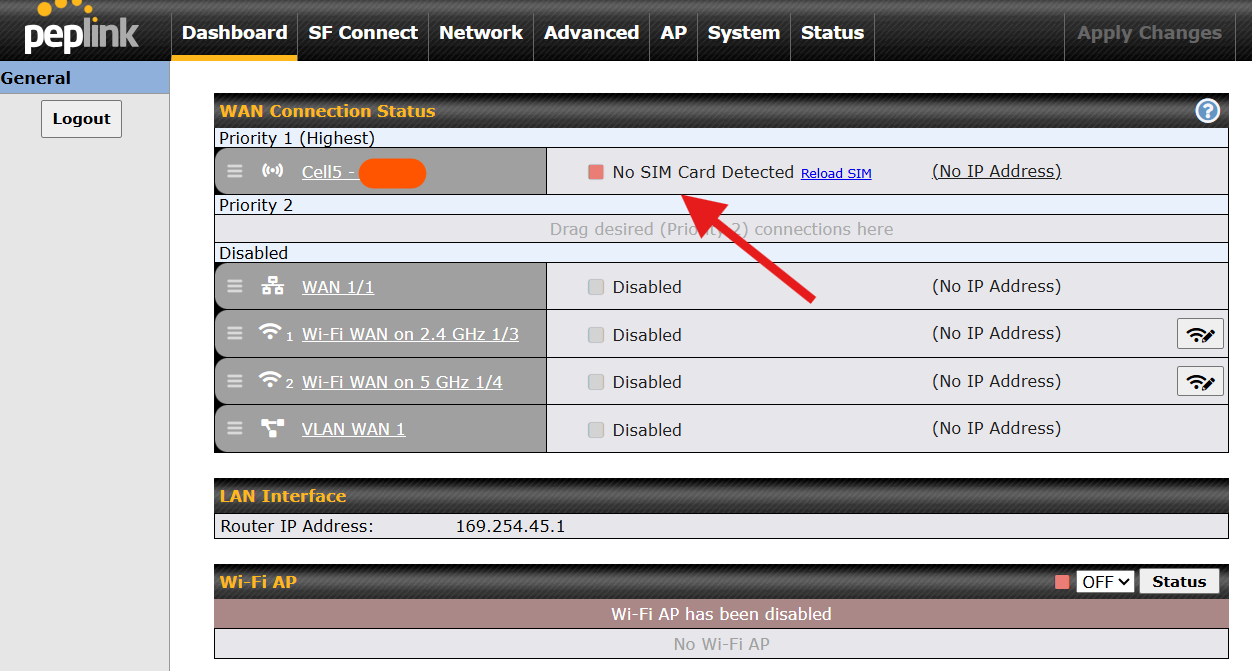
Task: Go to the System menu
Action: click(743, 33)
